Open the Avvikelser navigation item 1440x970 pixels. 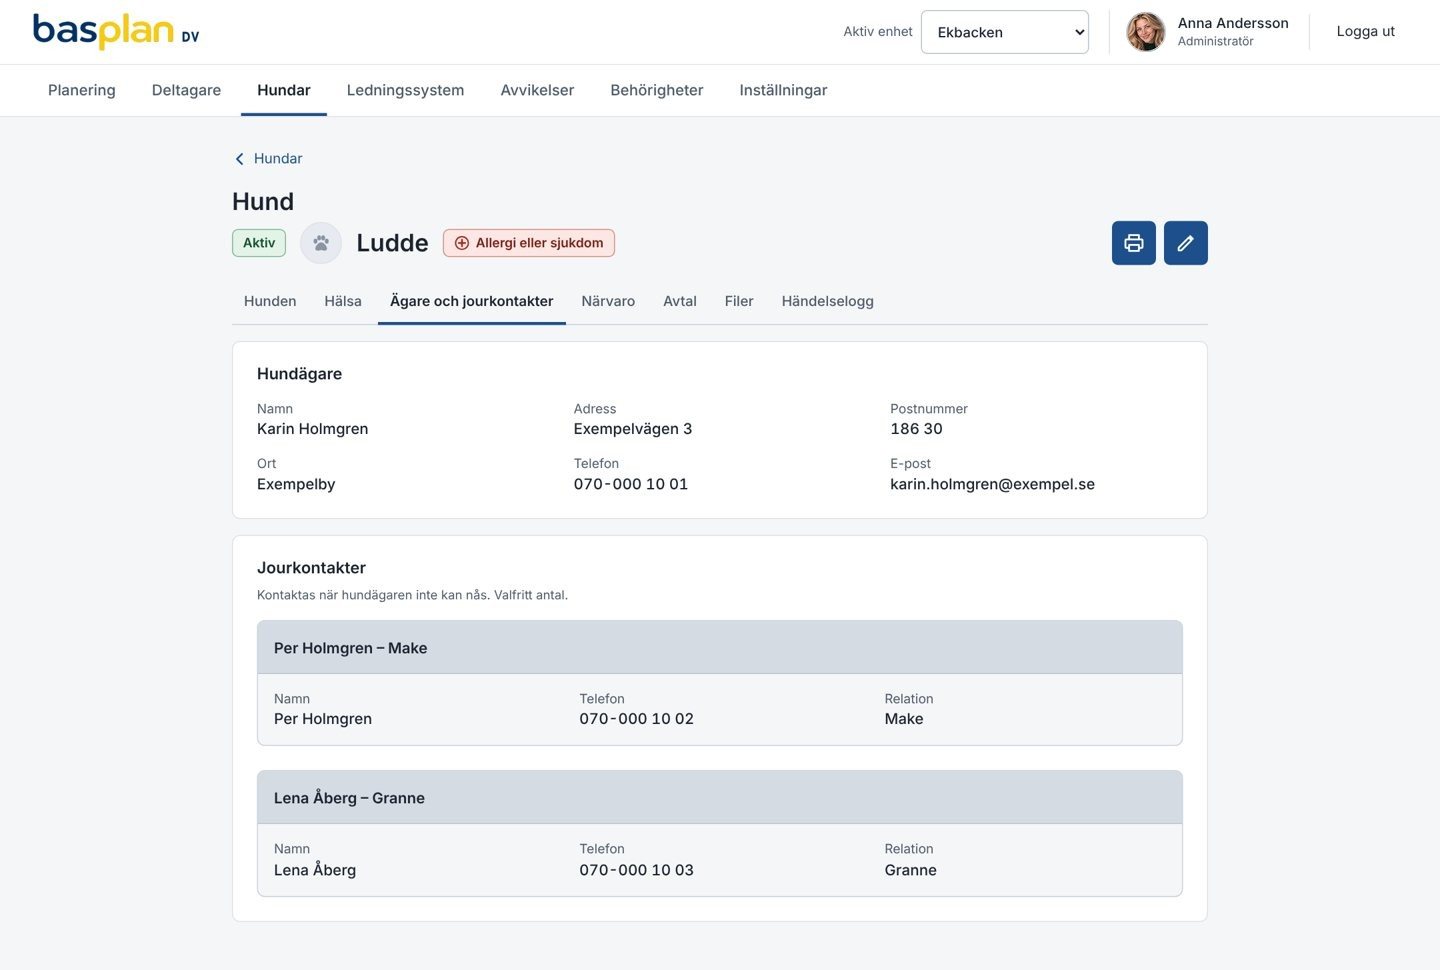click(x=537, y=90)
